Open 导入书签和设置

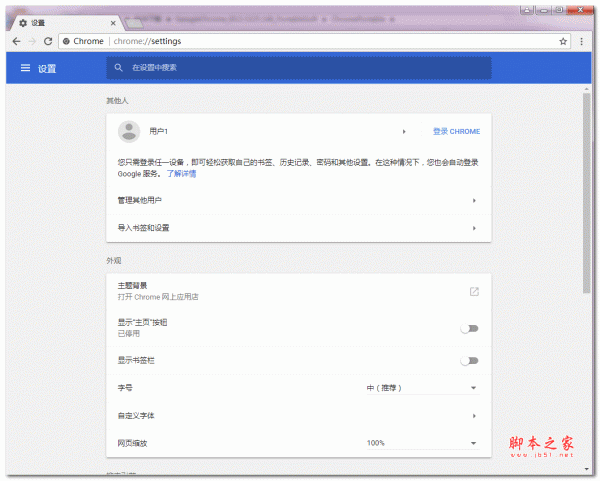point(474,228)
